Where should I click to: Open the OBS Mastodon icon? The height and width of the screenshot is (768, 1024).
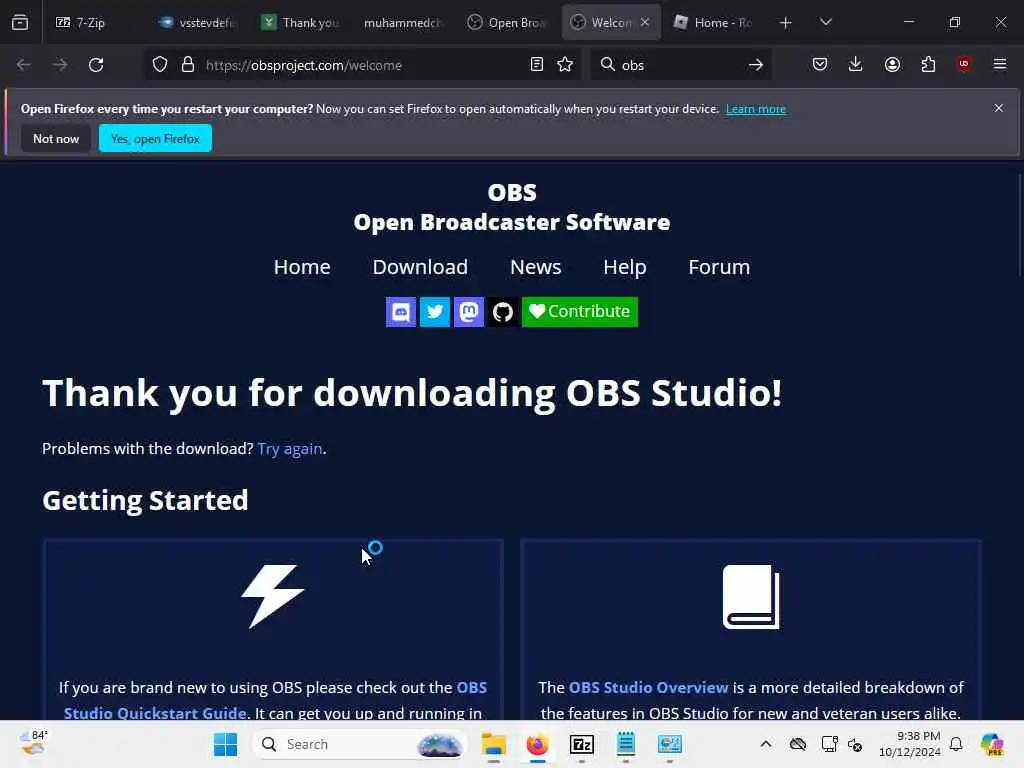point(469,312)
